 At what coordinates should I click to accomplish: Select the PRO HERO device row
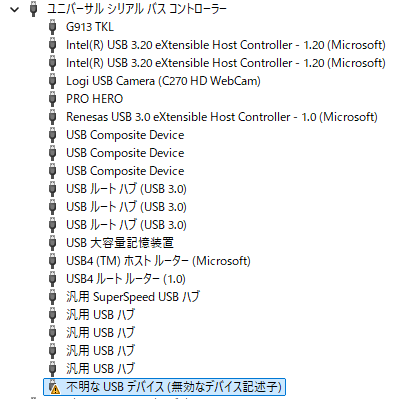pos(94,99)
